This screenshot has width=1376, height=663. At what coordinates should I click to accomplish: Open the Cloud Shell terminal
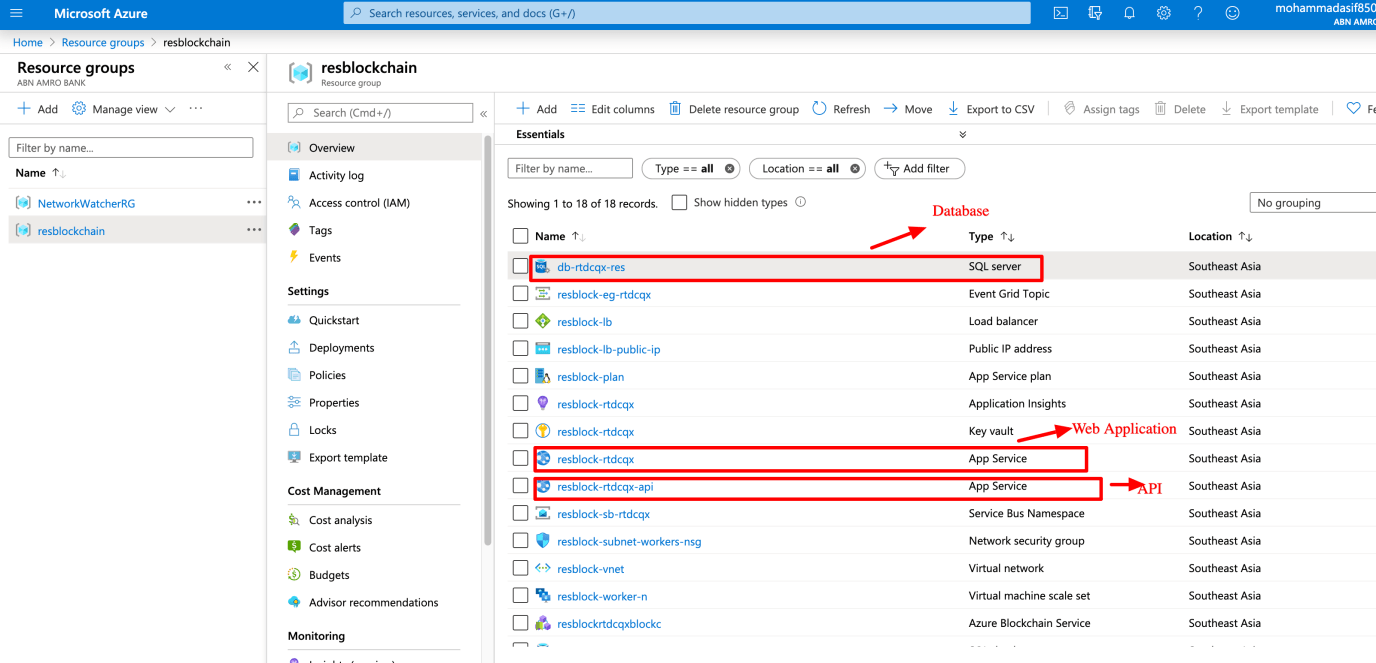pos(1060,13)
